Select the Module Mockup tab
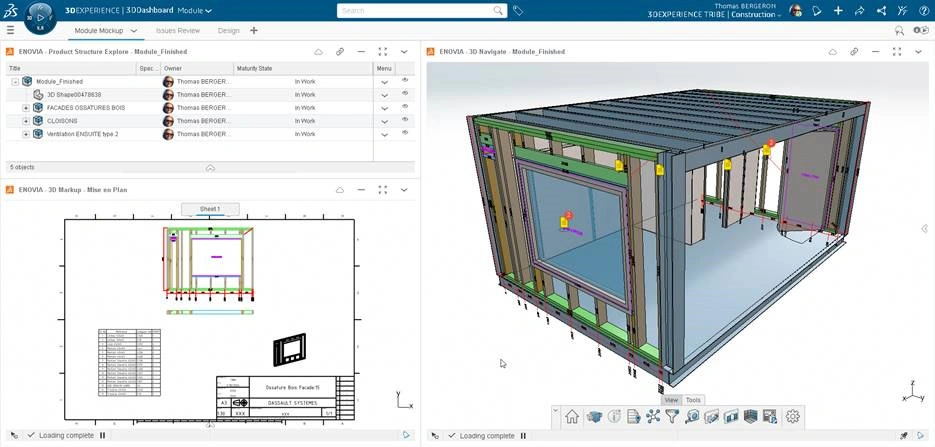The image size is (935, 447). 99,30
